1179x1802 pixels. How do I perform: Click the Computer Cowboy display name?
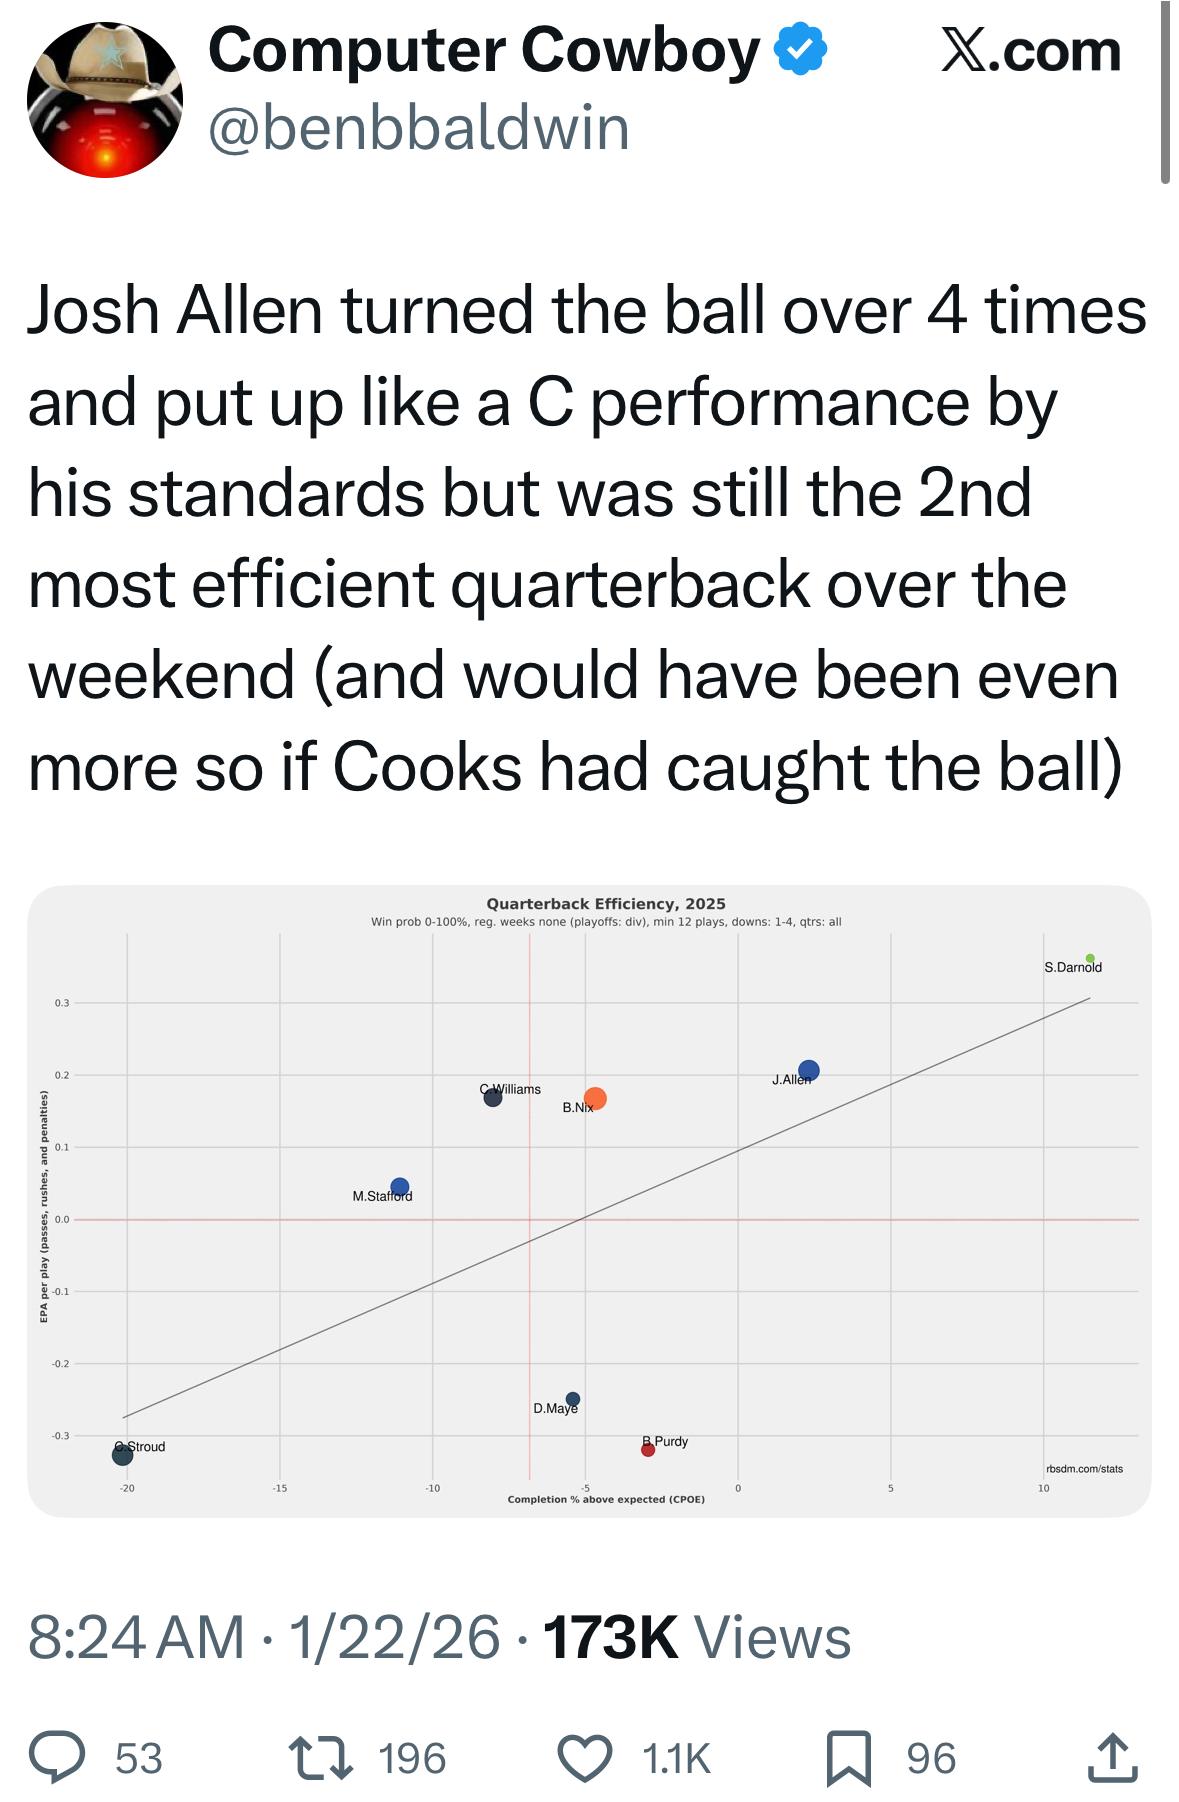(484, 51)
